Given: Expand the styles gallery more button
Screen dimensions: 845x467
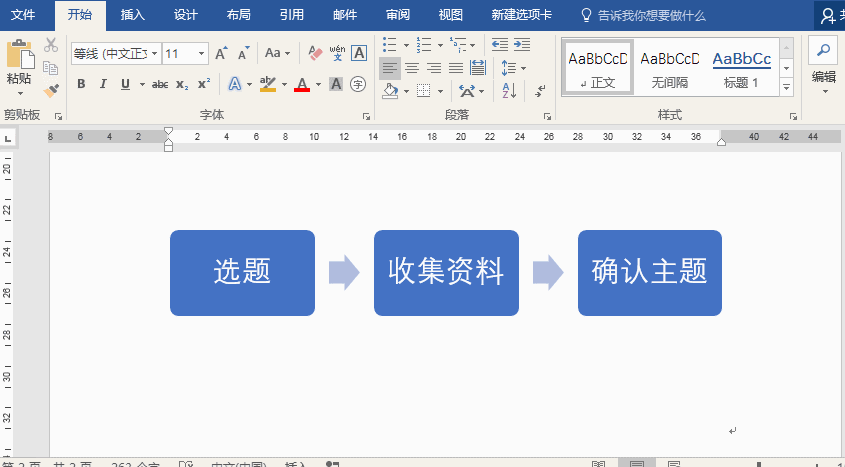Looking at the screenshot, I should coord(786,87).
